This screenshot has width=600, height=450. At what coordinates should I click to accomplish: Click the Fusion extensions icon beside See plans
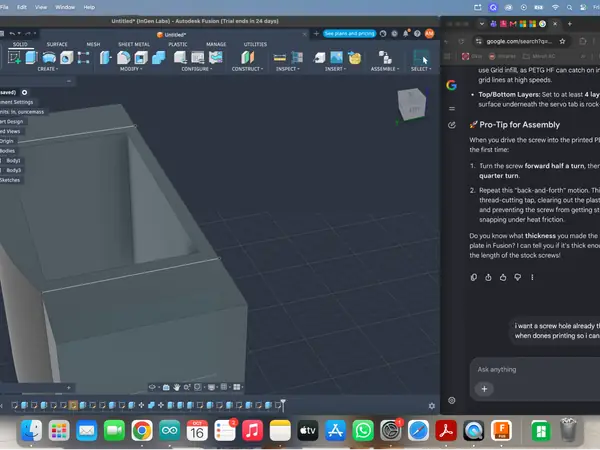383,34
